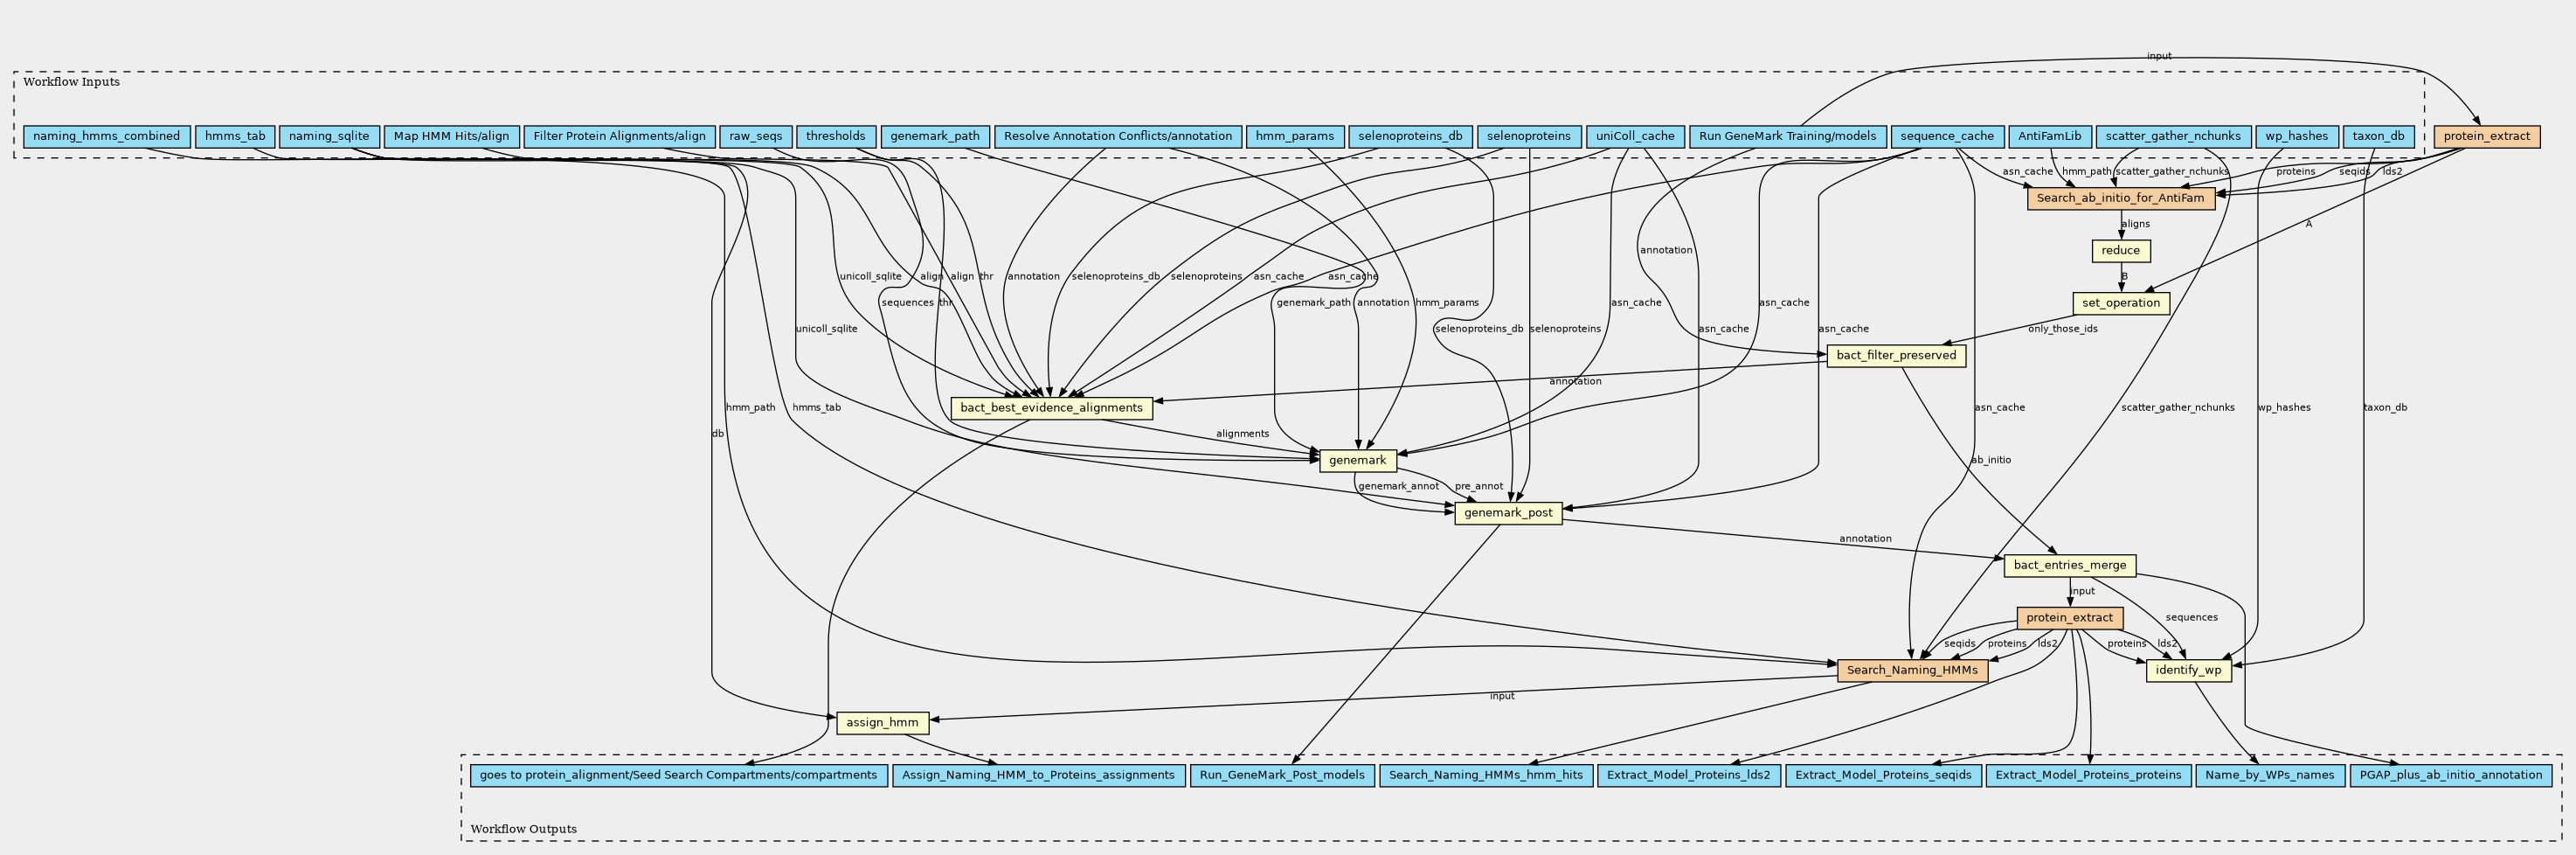Screen dimensions: 2576x855
Task: Click the set_operation step node
Action: (x=2120, y=303)
